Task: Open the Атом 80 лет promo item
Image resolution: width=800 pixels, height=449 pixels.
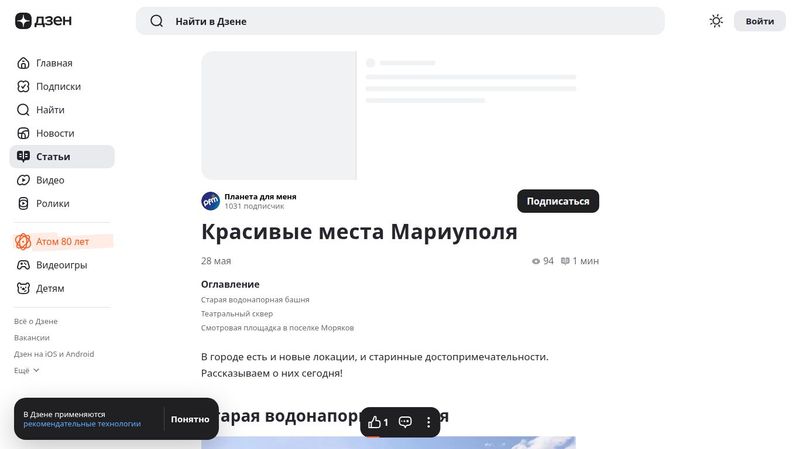Action: click(x=62, y=241)
